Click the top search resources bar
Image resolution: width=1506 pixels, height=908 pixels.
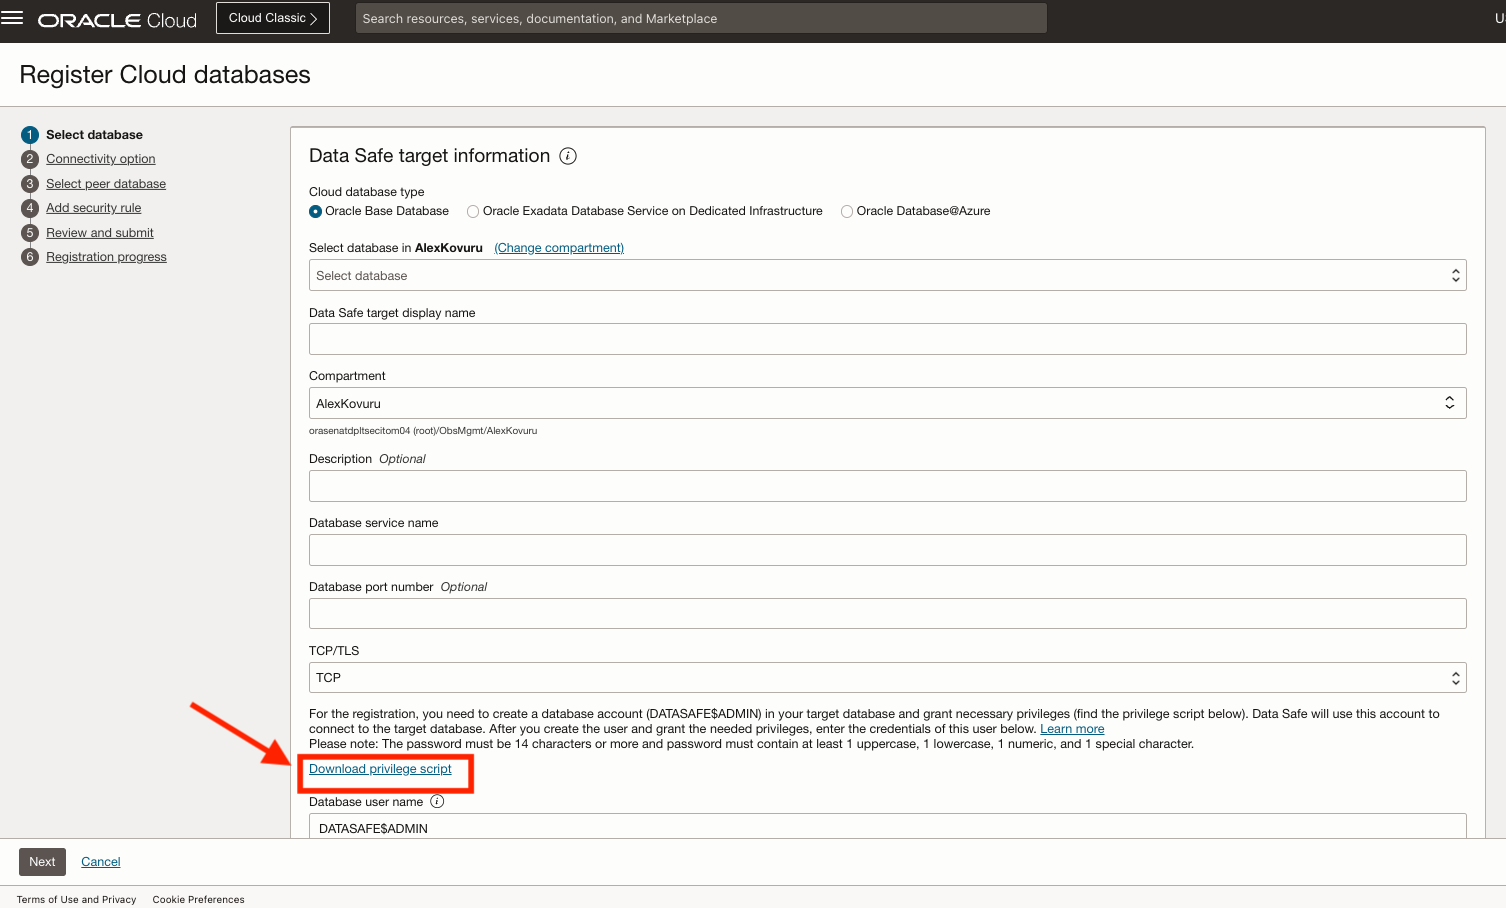tap(701, 18)
